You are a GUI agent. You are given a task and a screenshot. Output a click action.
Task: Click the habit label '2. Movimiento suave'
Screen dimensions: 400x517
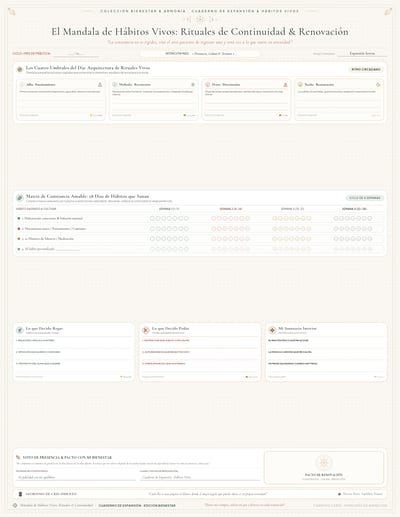(54, 229)
